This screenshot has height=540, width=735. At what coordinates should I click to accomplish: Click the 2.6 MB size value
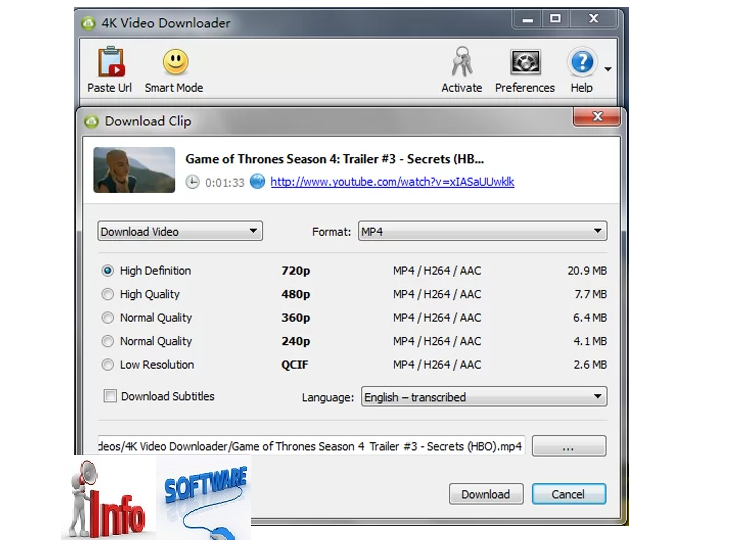590,364
